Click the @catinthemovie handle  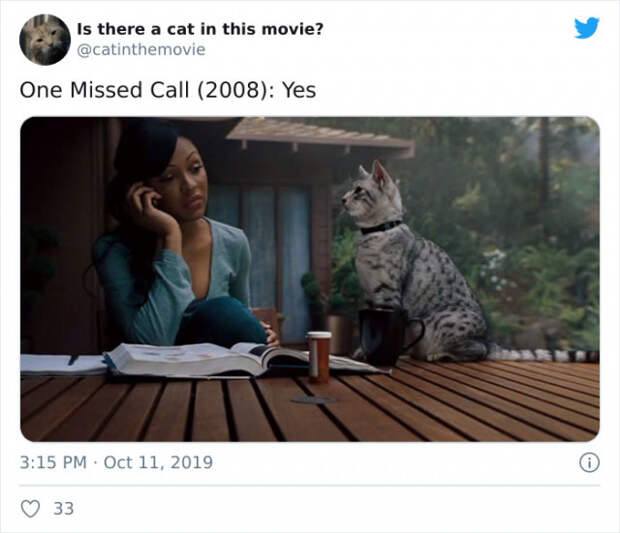click(x=141, y=50)
